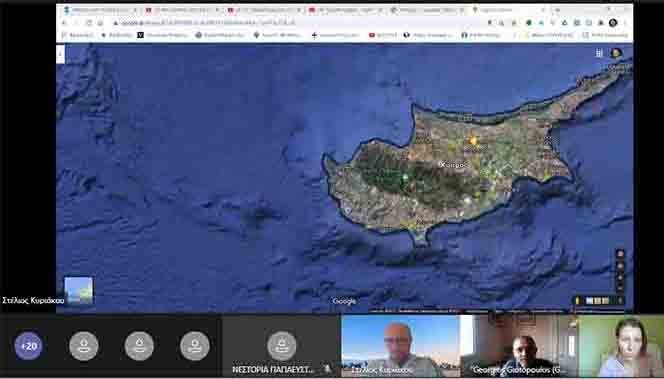Go back with the browser back arrow
The image size is (664, 379).
(65, 22)
